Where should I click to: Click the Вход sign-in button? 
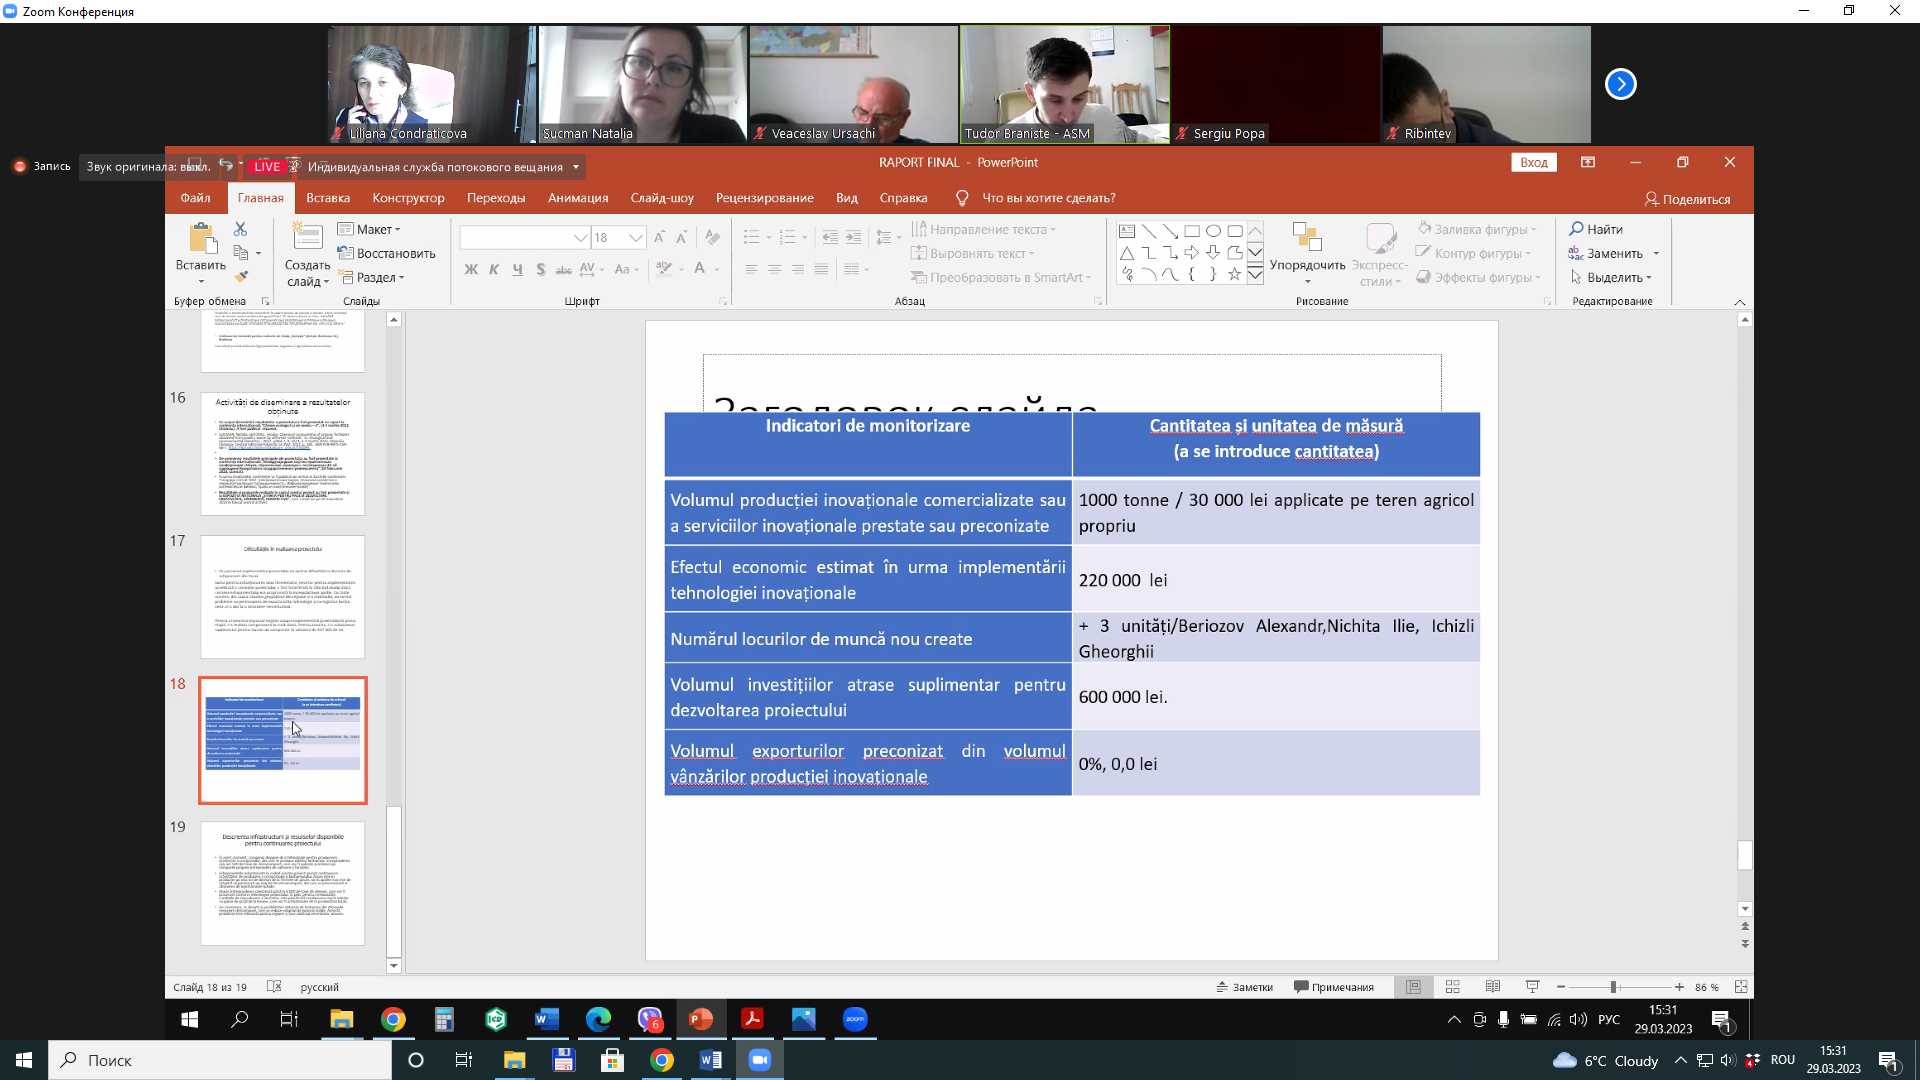pyautogui.click(x=1533, y=162)
